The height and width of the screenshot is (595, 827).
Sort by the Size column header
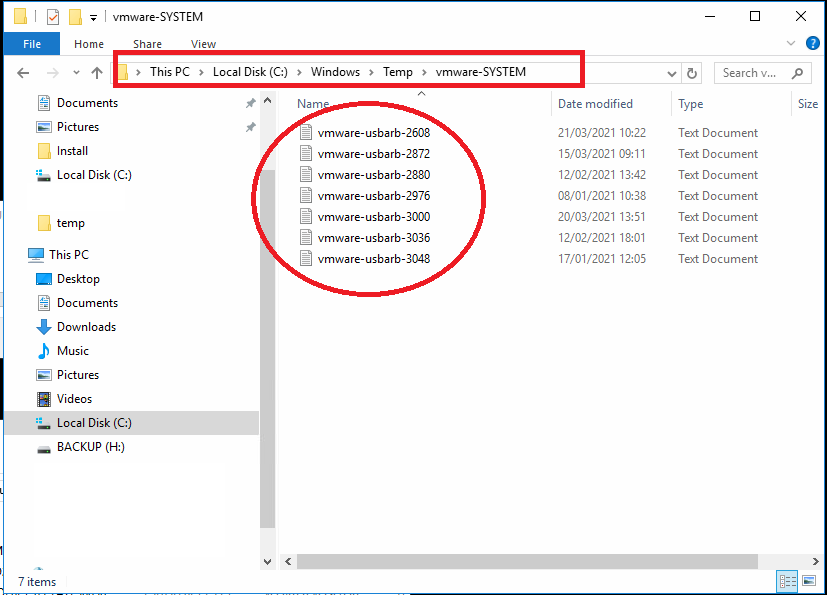(x=808, y=104)
